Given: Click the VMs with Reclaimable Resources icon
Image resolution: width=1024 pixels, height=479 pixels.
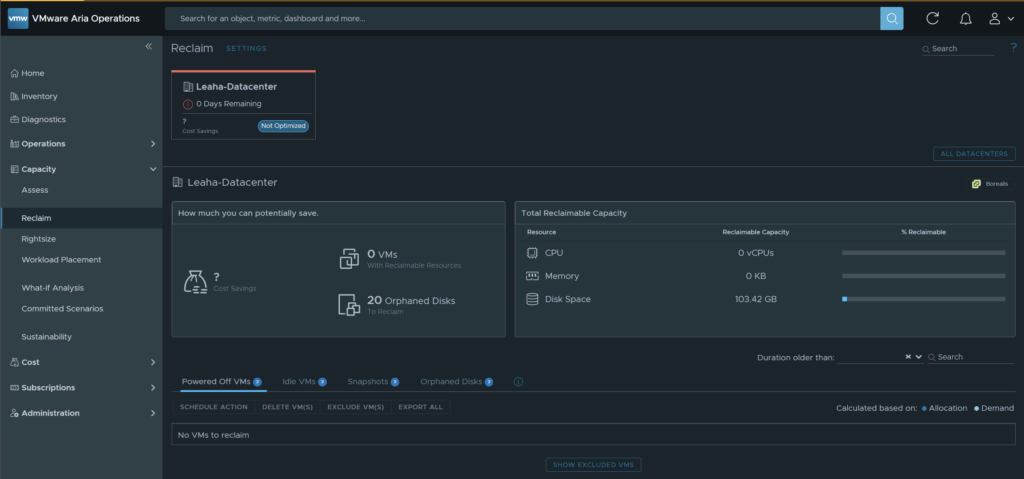Looking at the screenshot, I should point(349,258).
